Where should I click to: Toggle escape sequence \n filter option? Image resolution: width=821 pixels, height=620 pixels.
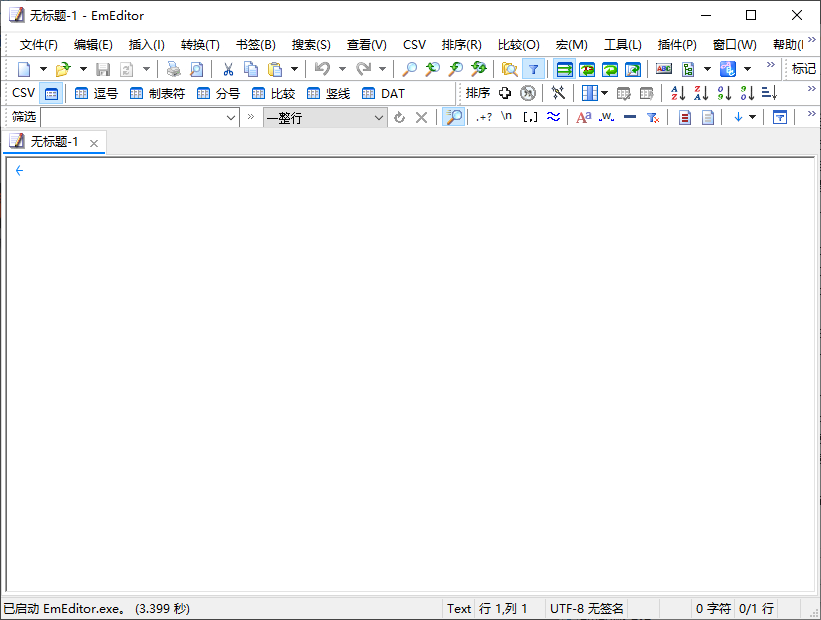(506, 116)
